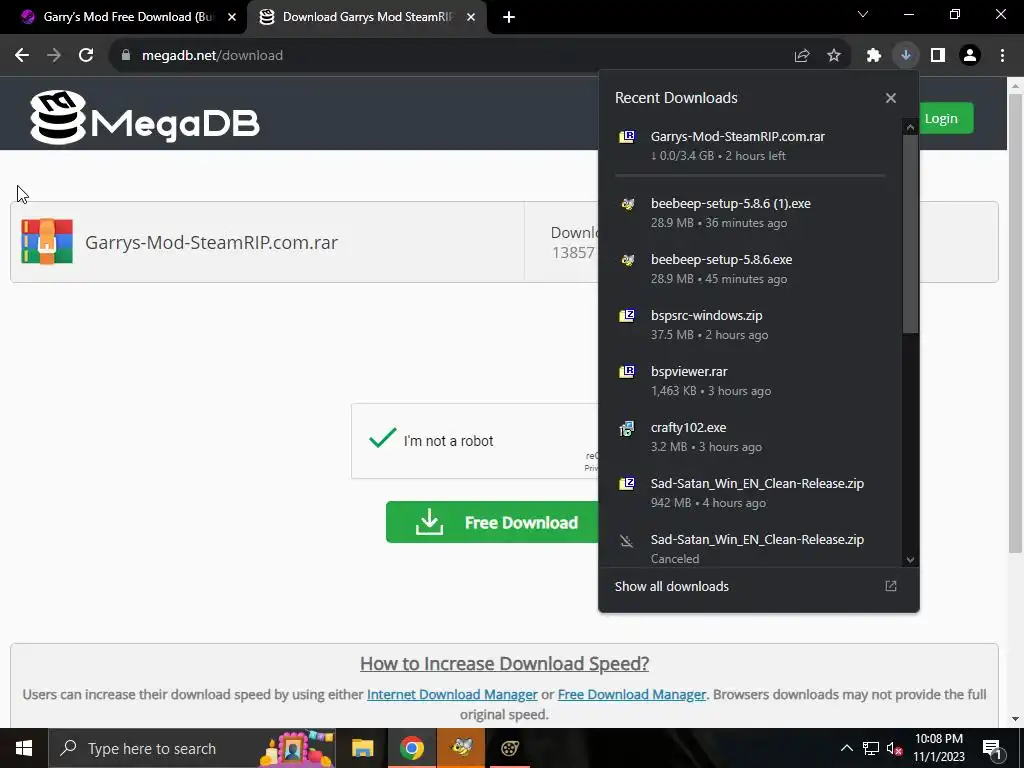Viewport: 1024px width, 768px height.
Task: Open Garrys-Mod-SteamRIP.com.rar in downloads list
Action: tap(750, 146)
